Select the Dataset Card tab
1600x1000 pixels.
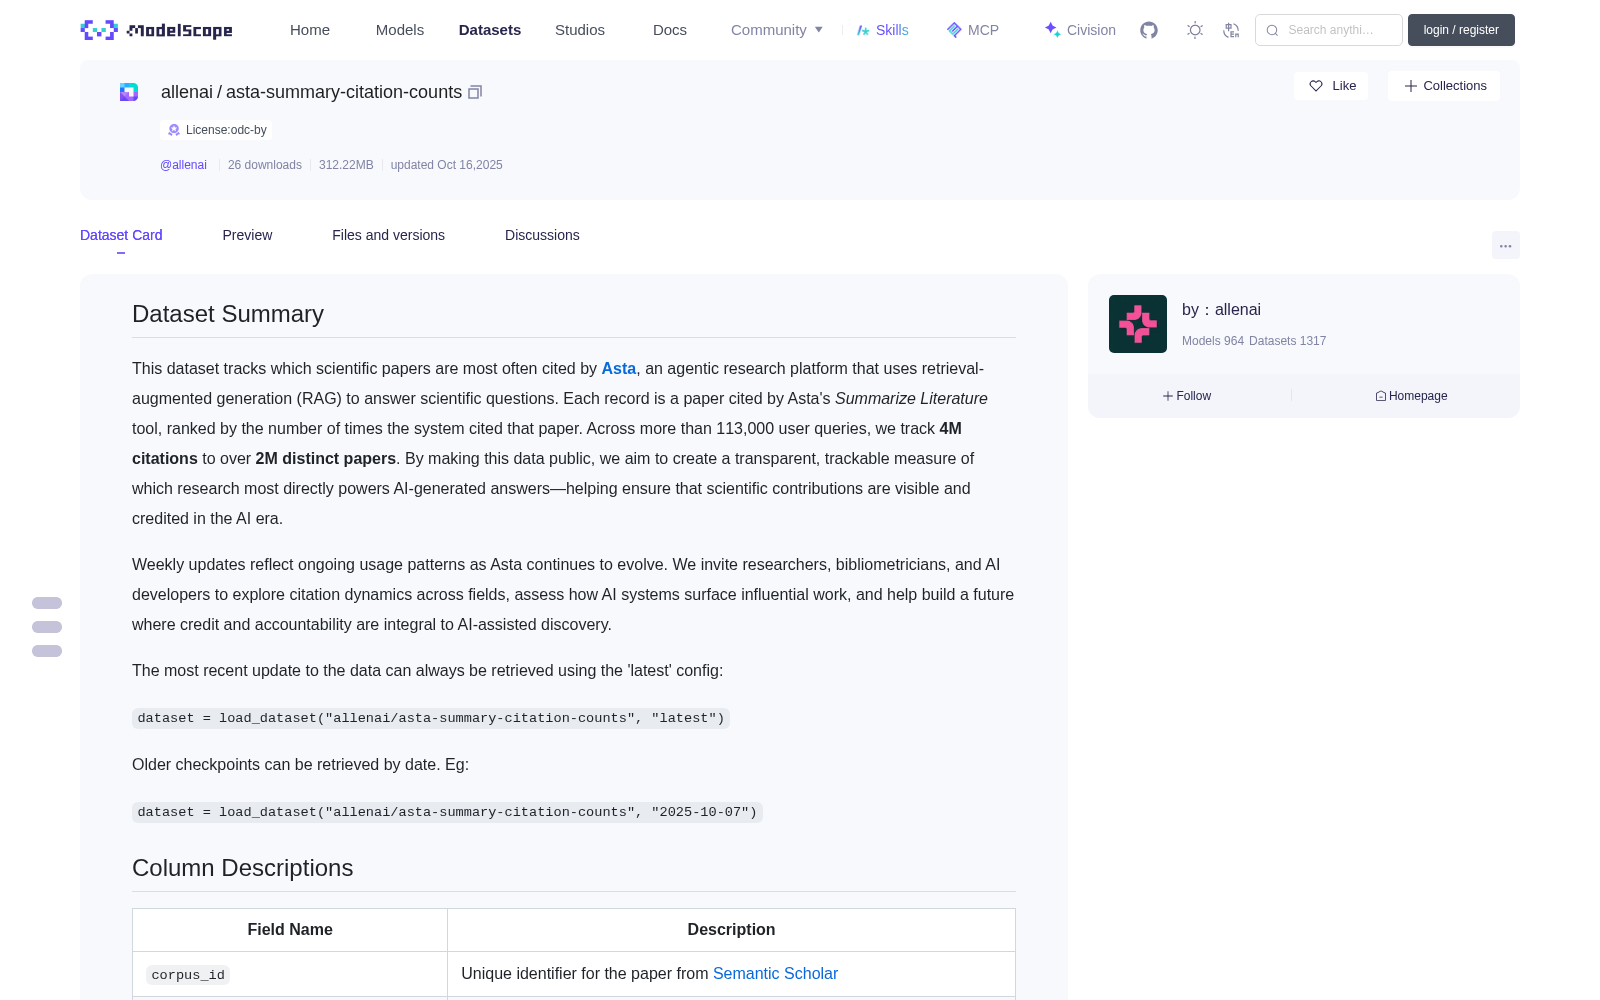(121, 235)
